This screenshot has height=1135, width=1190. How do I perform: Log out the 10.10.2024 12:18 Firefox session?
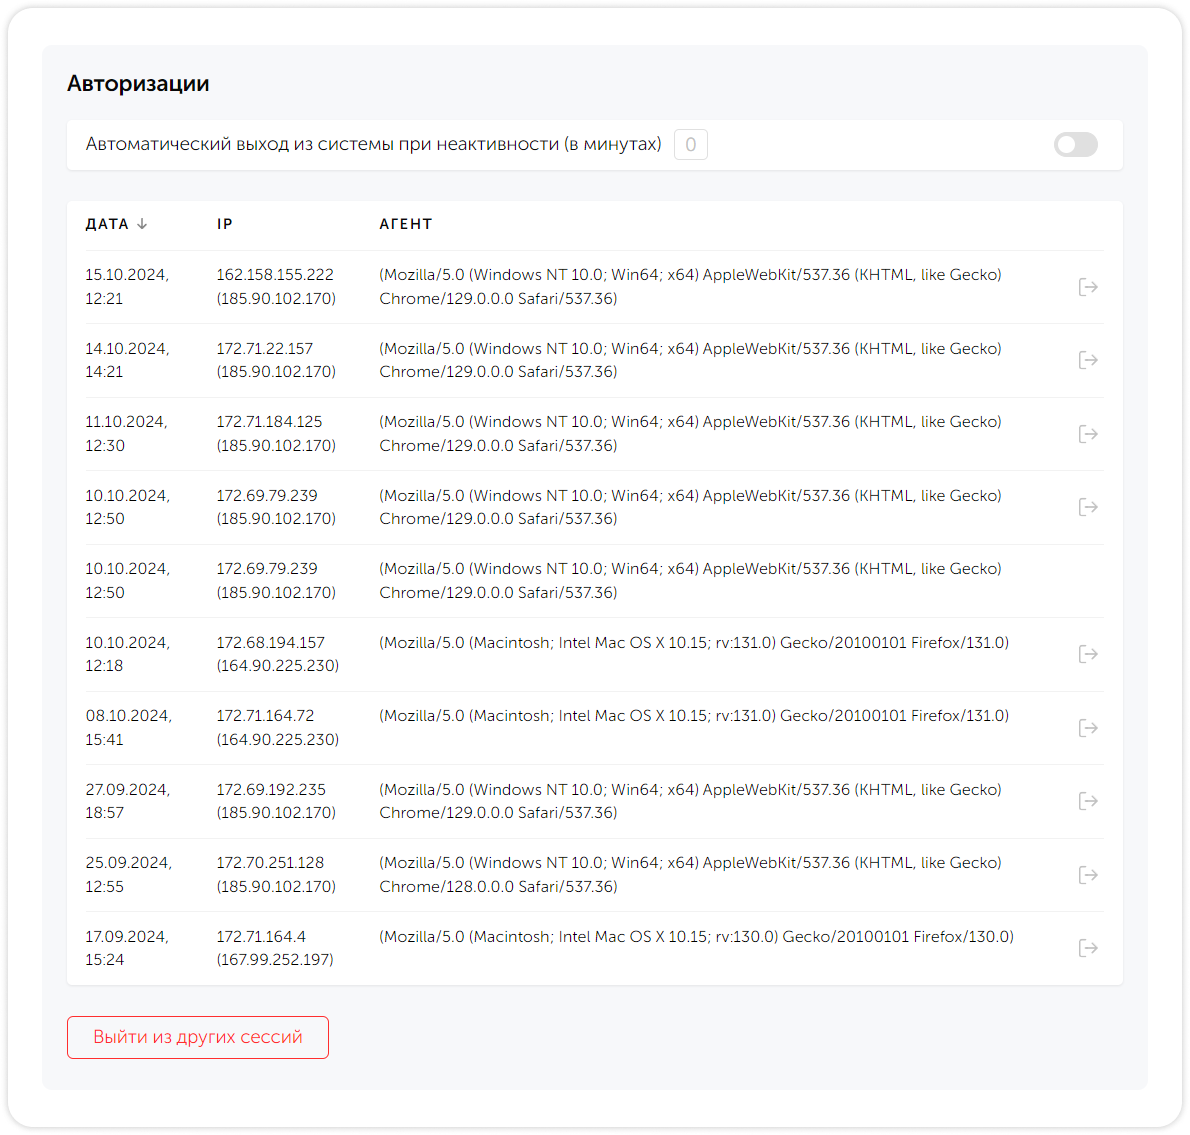(x=1088, y=654)
